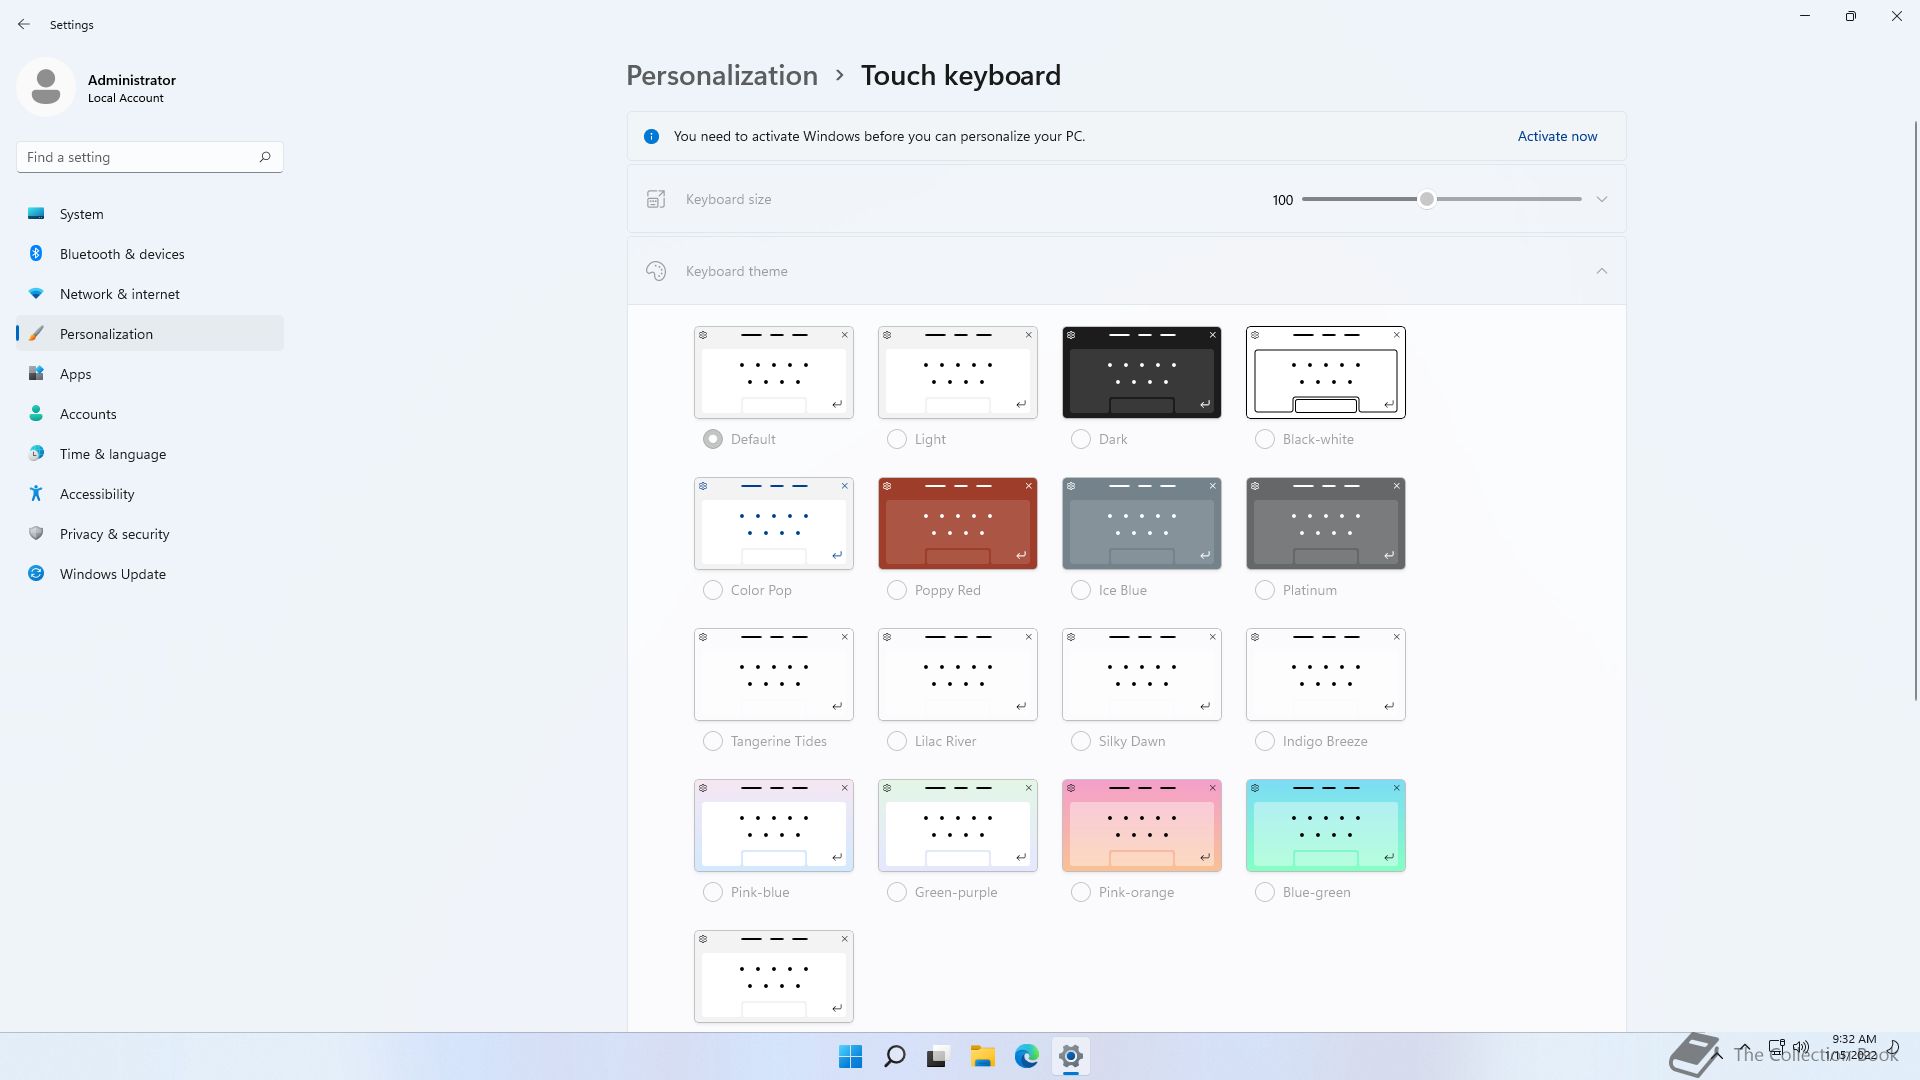Select the Poppy Red radio button
The height and width of the screenshot is (1080, 1920).
tap(897, 590)
